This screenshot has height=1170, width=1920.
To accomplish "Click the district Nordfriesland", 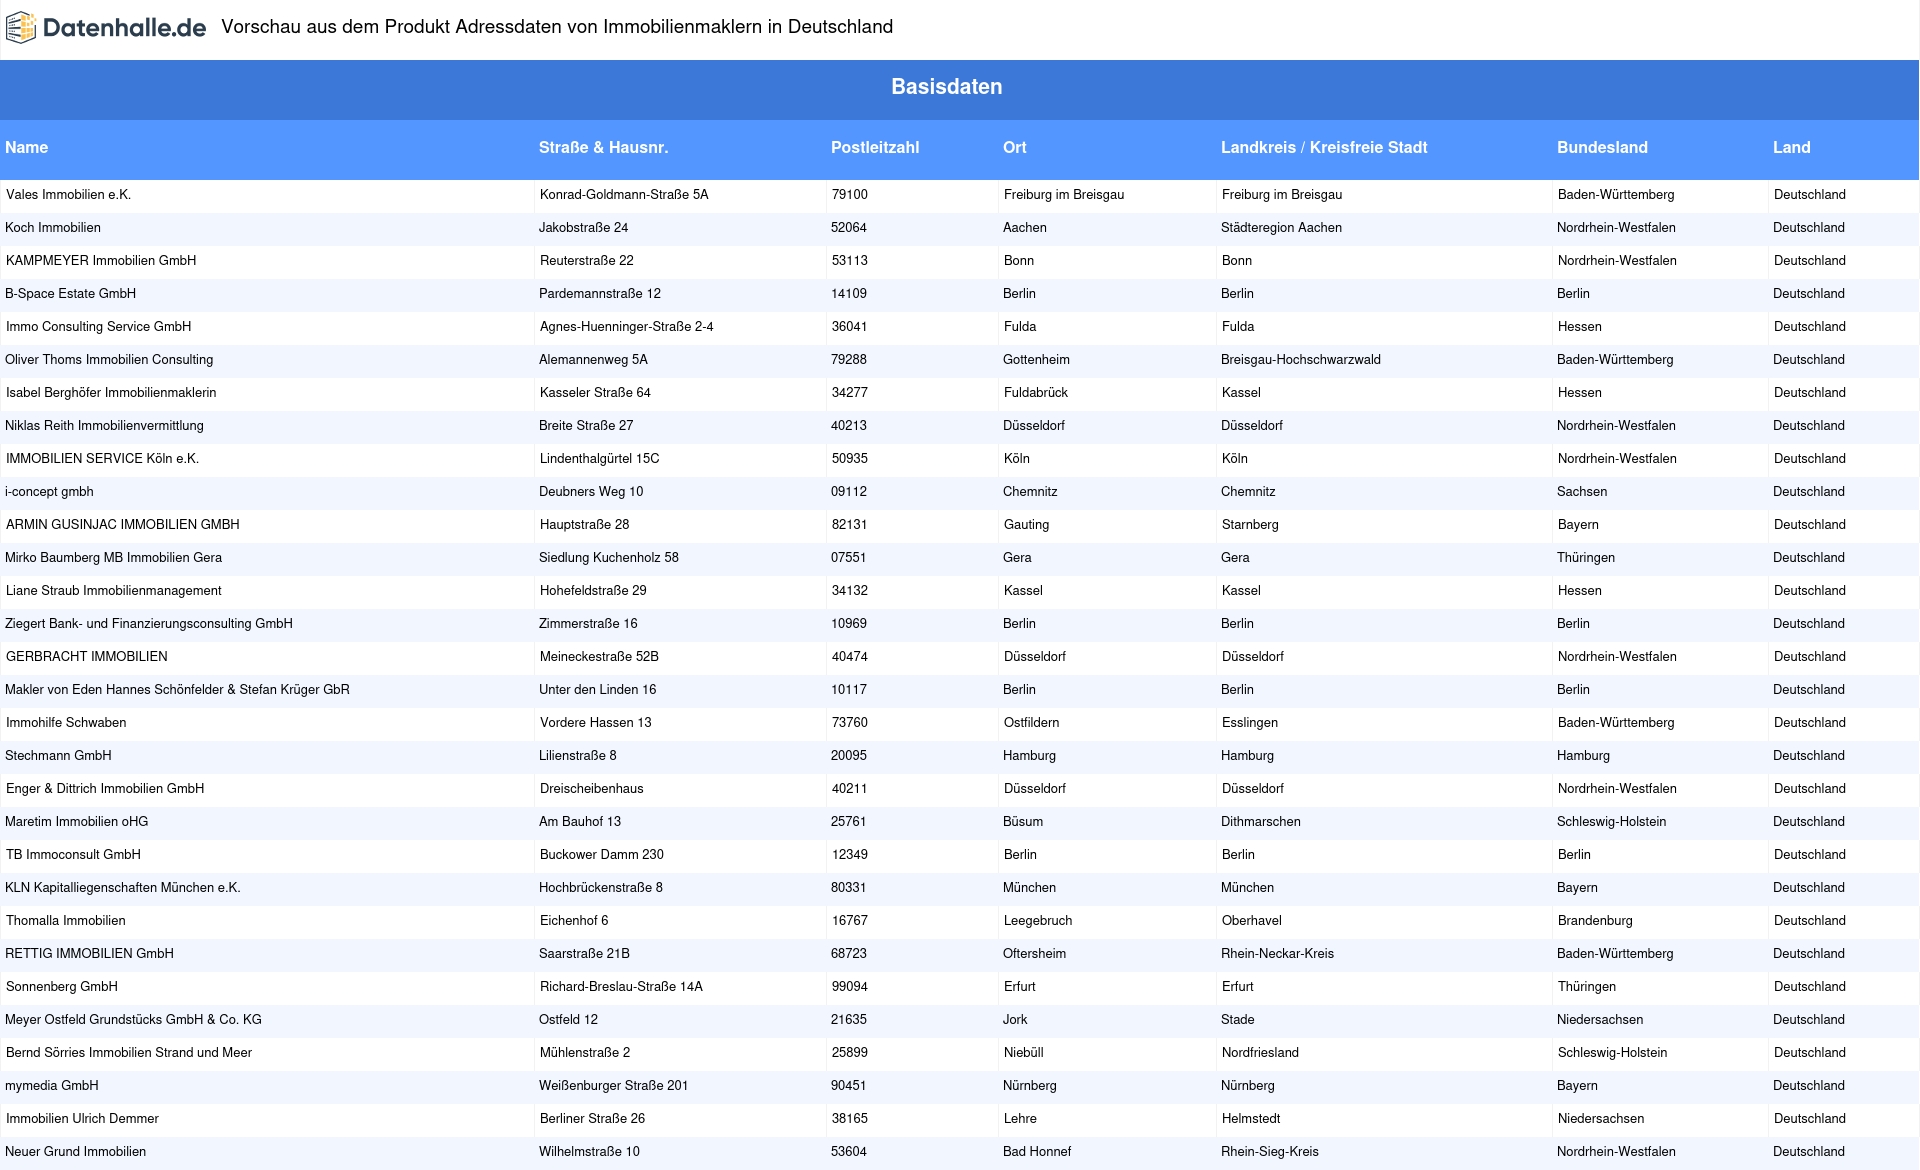I will pos(1260,1053).
